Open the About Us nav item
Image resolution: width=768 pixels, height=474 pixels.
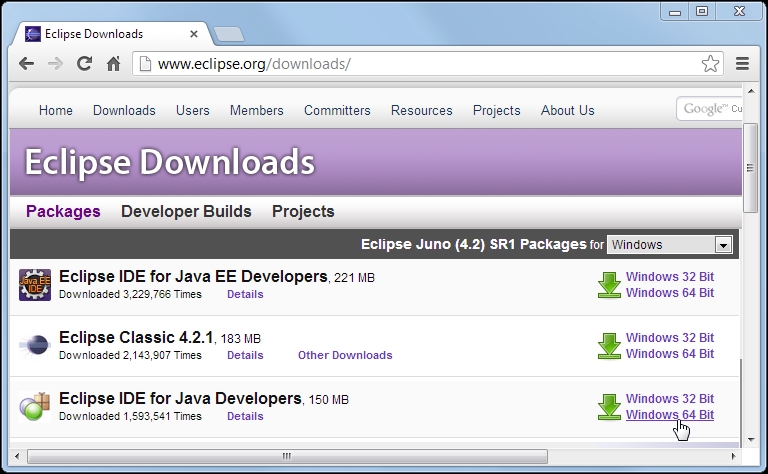[568, 110]
